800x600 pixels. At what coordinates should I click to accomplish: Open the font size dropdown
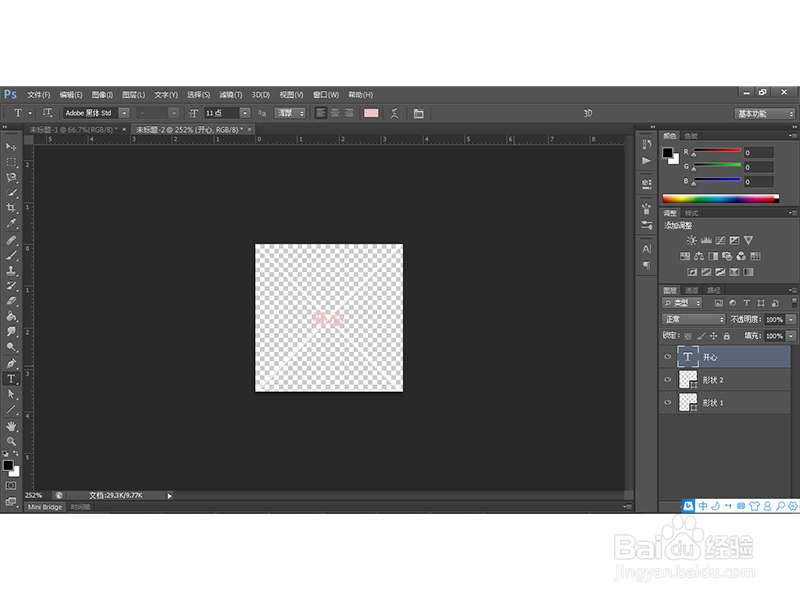coord(245,113)
